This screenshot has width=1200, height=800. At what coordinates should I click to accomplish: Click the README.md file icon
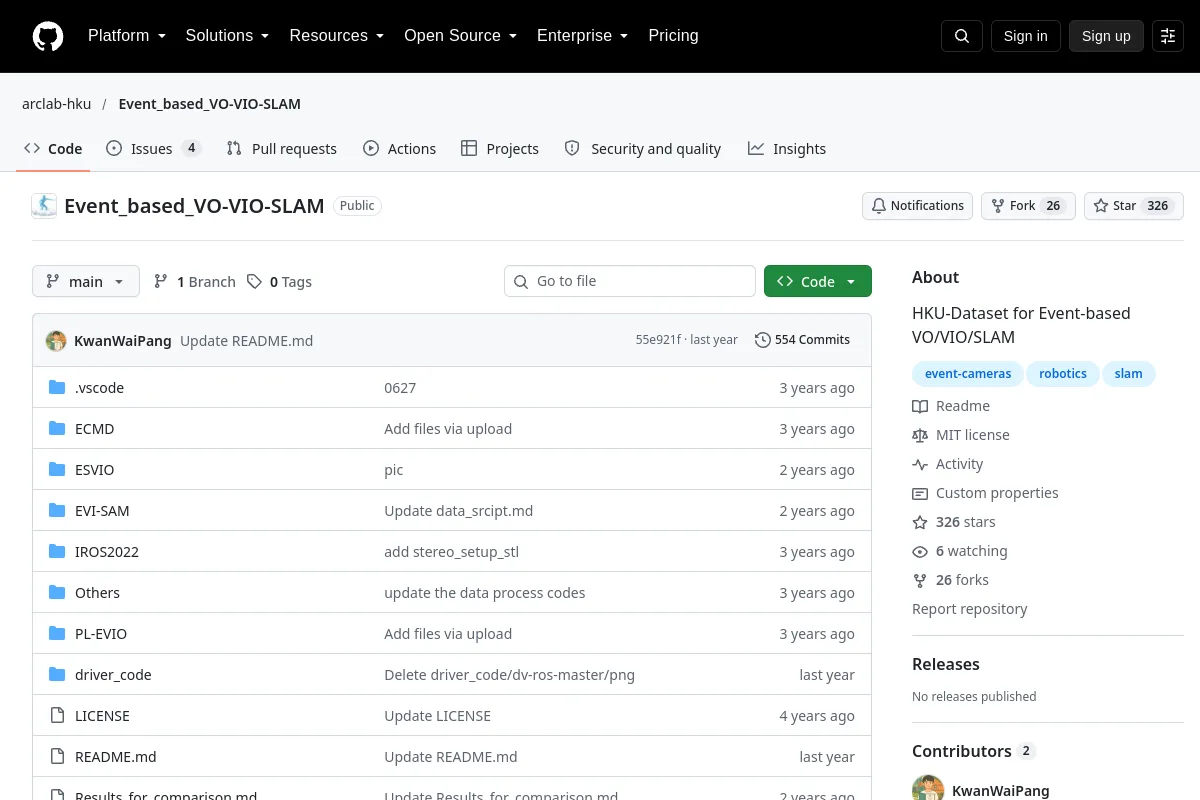[x=57, y=757]
